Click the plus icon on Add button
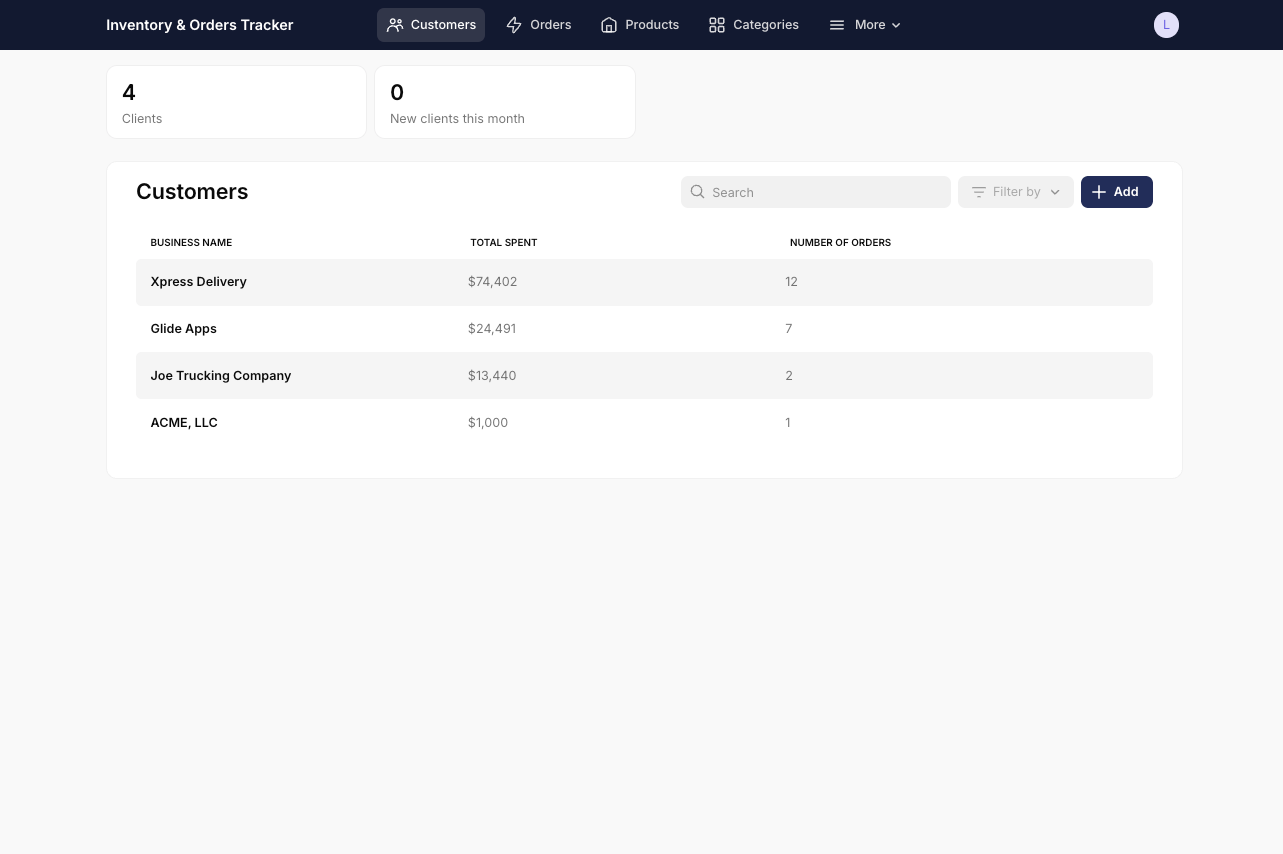The image size is (1283, 854). point(1099,192)
